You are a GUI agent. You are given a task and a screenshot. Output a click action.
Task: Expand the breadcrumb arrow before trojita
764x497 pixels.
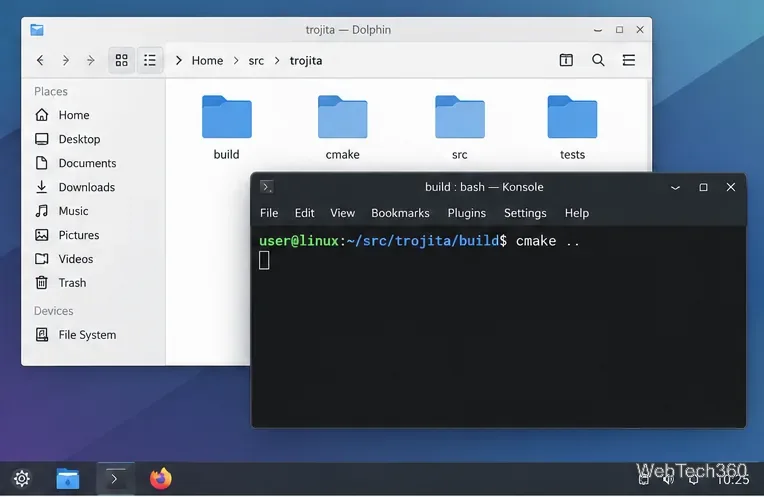(x=277, y=60)
